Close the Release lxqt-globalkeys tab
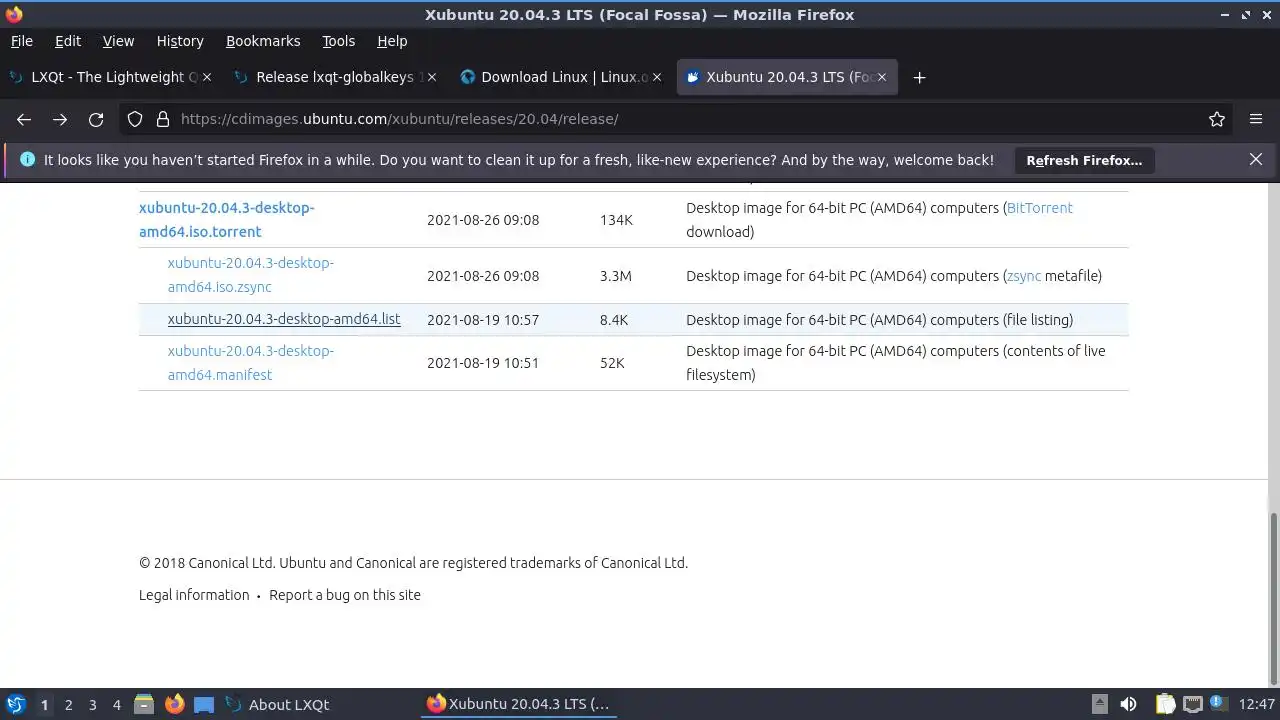The height and width of the screenshot is (720, 1280). click(432, 77)
